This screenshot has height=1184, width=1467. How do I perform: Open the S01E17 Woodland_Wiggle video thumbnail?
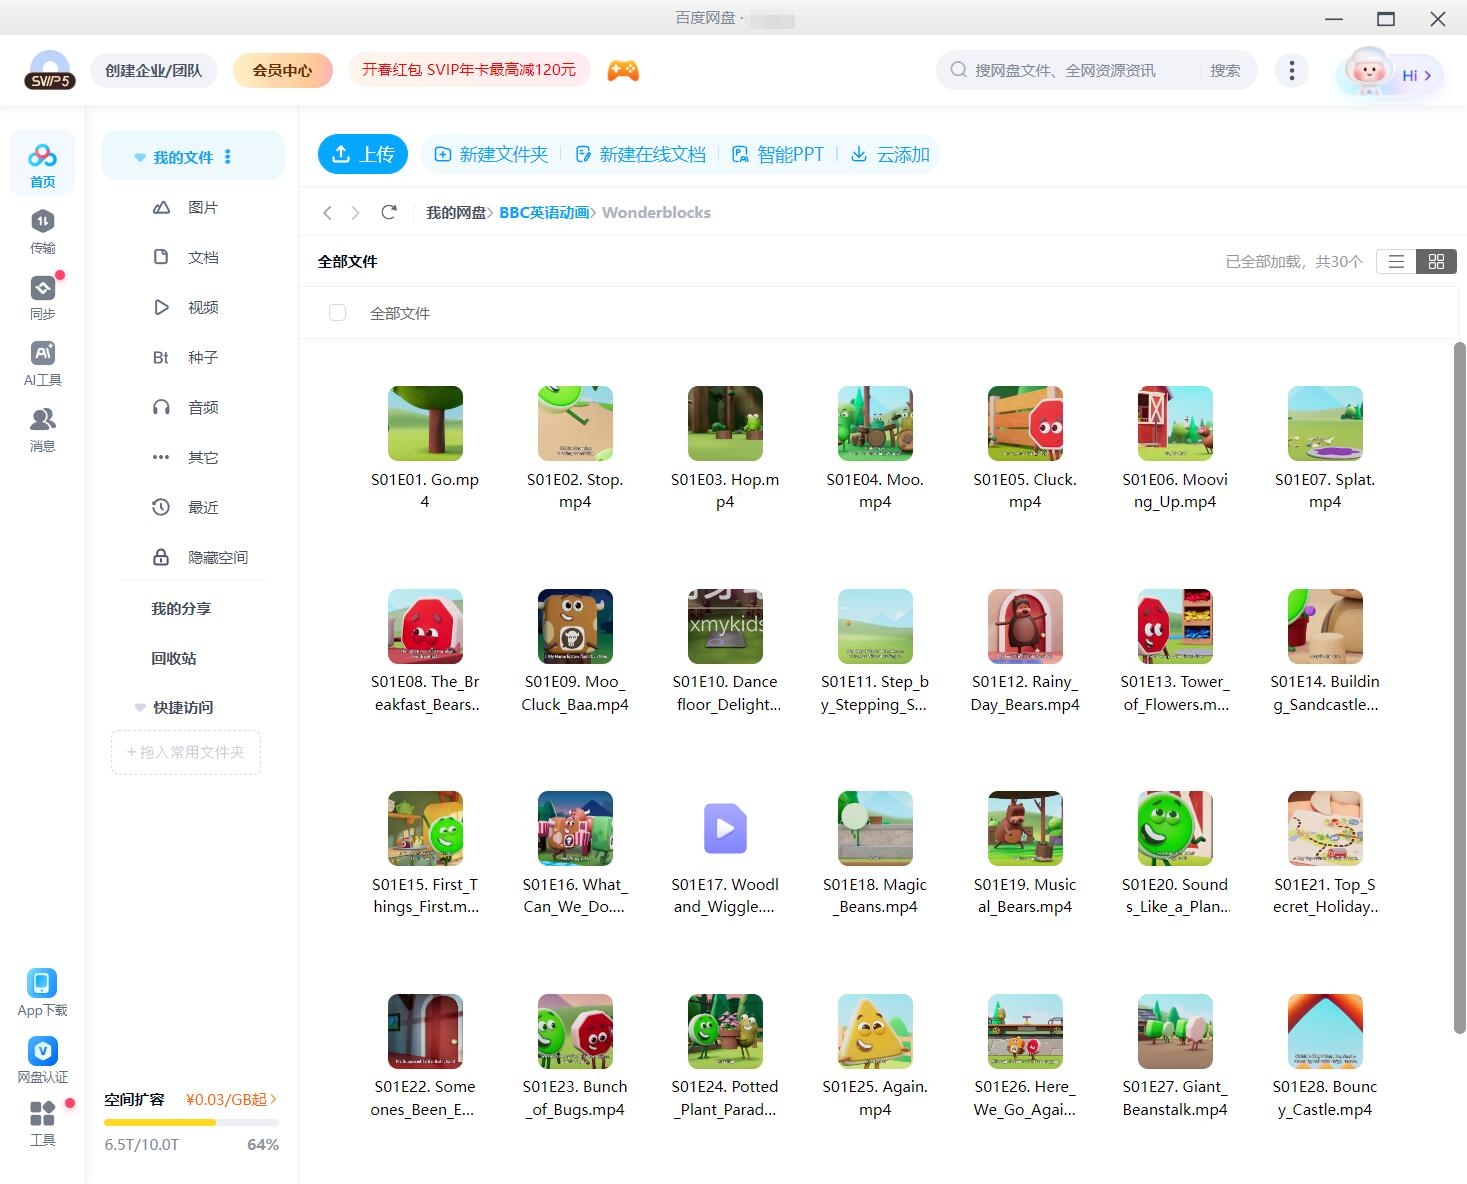725,828
